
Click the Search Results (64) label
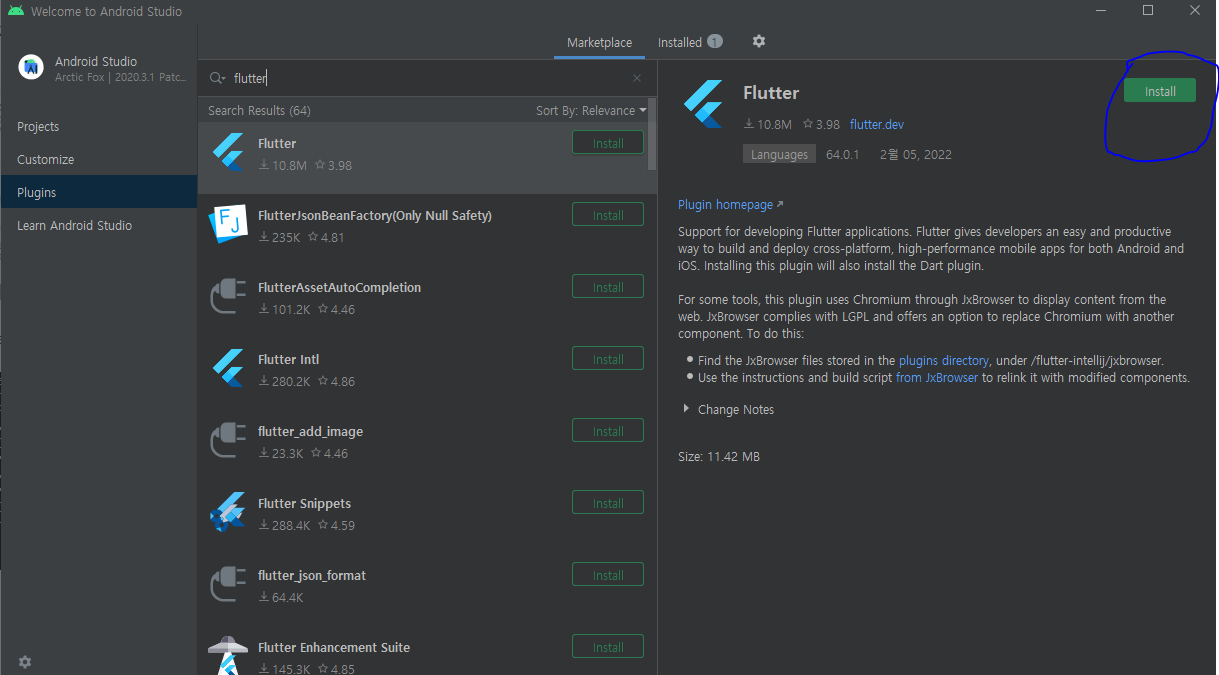point(259,111)
